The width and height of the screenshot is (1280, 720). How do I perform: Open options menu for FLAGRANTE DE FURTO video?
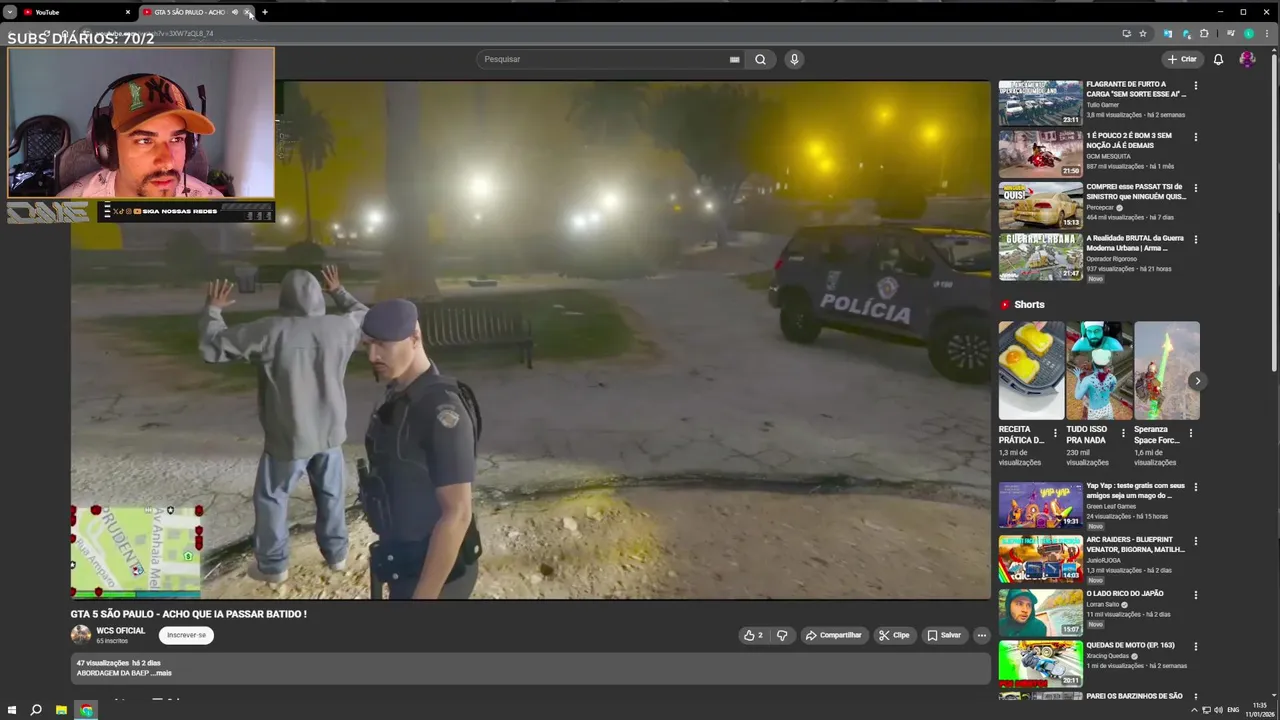click(x=1195, y=86)
